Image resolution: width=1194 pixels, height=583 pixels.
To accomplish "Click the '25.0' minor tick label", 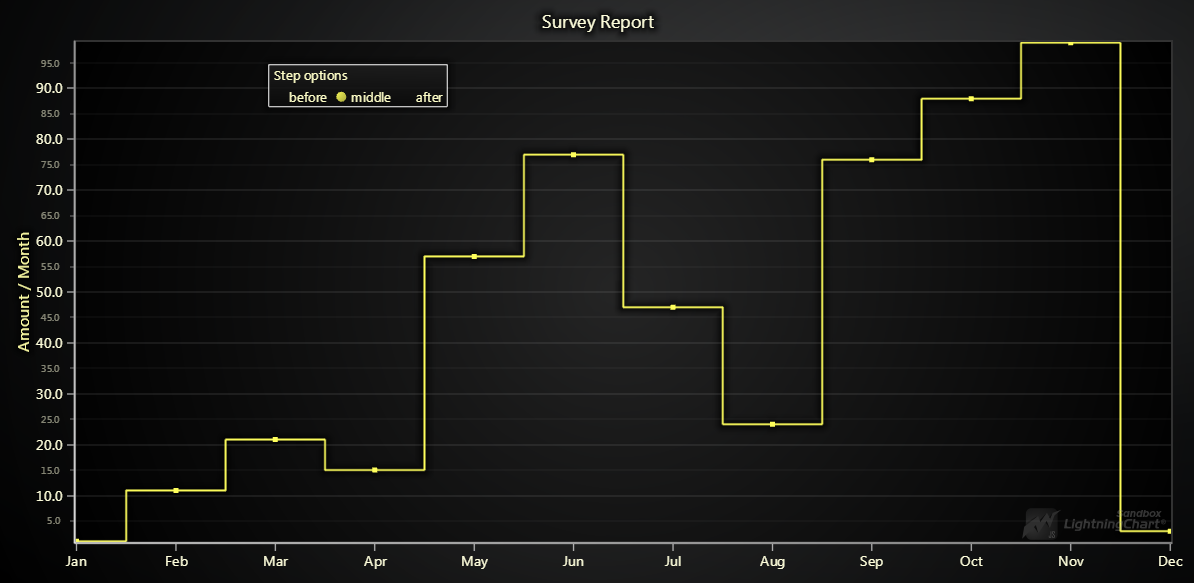I will coord(50,419).
